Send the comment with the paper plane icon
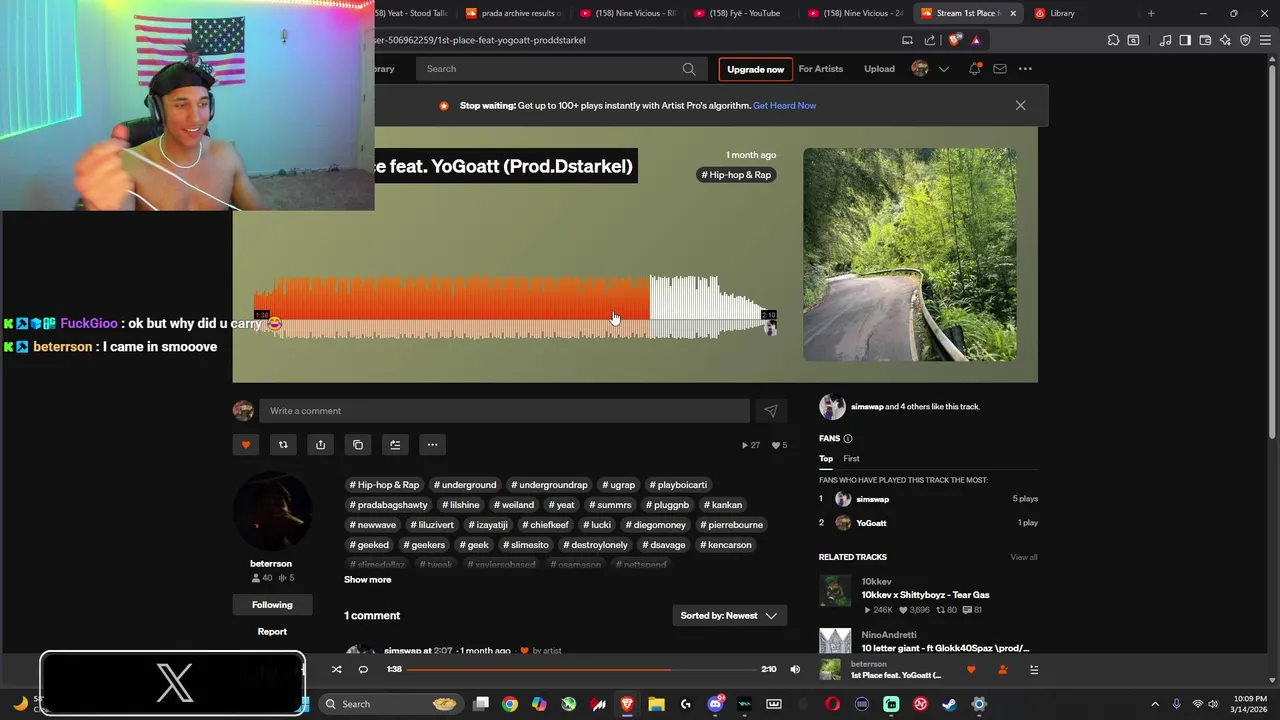Image resolution: width=1280 pixels, height=720 pixels. click(770, 411)
